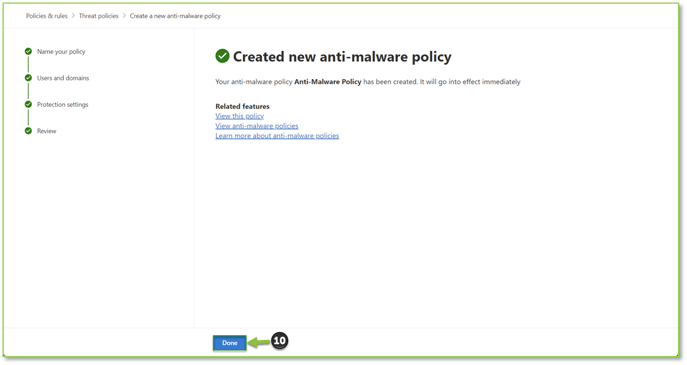Select the Name your policy step

pos(61,52)
